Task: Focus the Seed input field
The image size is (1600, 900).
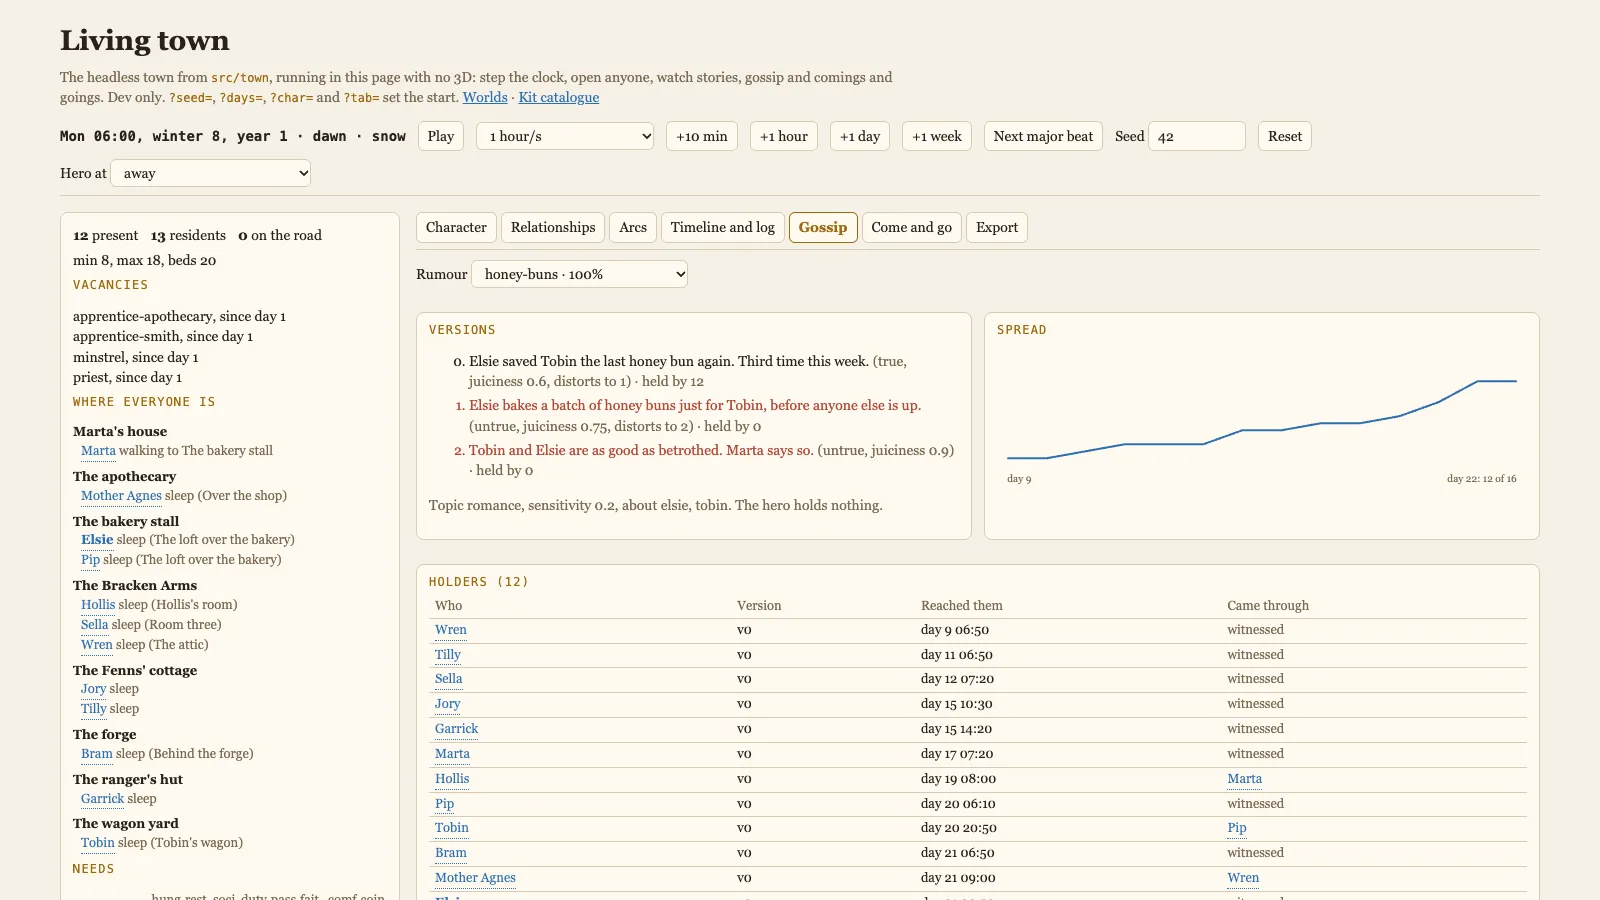Action: pyautogui.click(x=1197, y=136)
